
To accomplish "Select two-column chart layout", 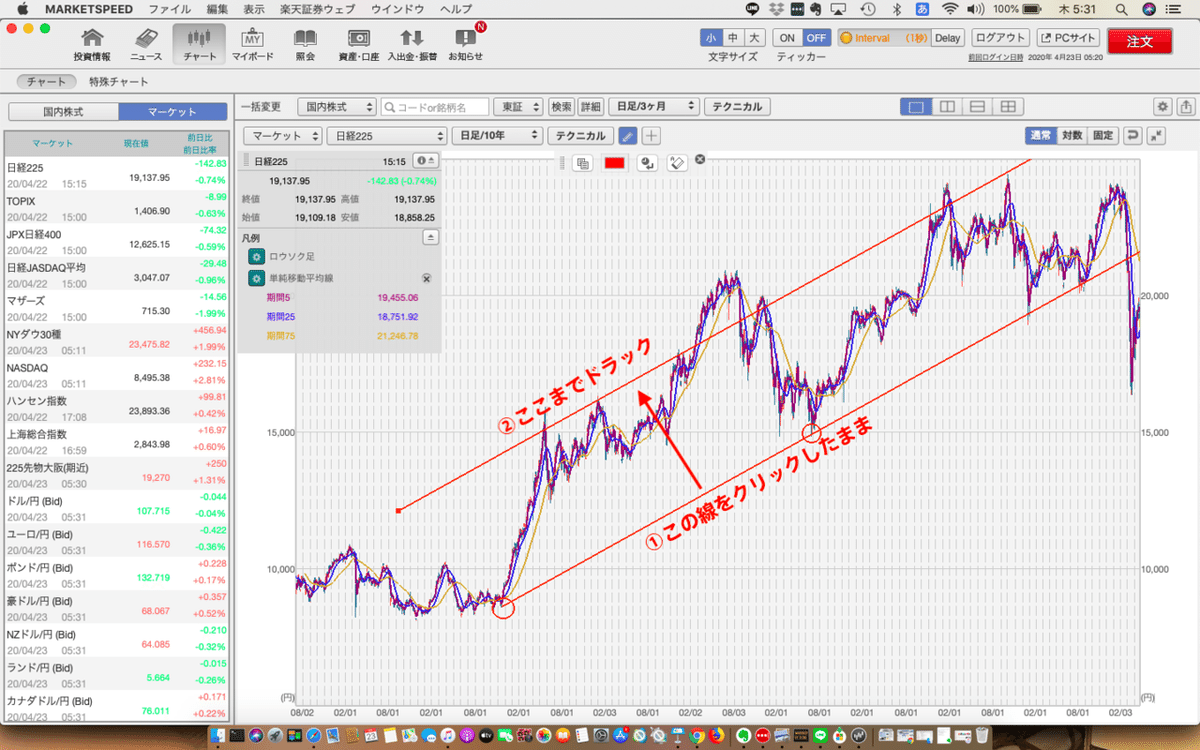I will 946,106.
